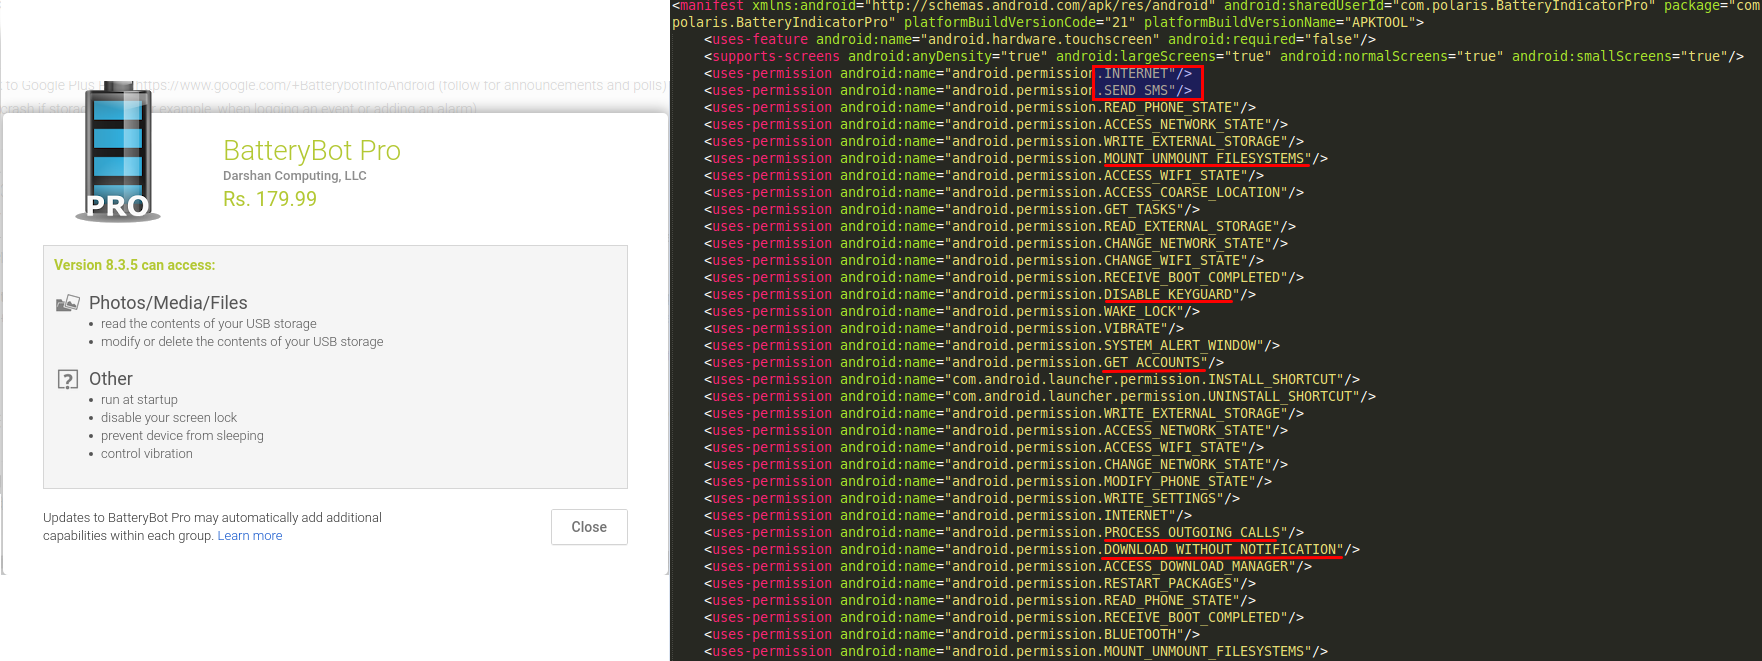The width and height of the screenshot is (1762, 661).
Task: Click 'control vibration' permission
Action: (147, 454)
